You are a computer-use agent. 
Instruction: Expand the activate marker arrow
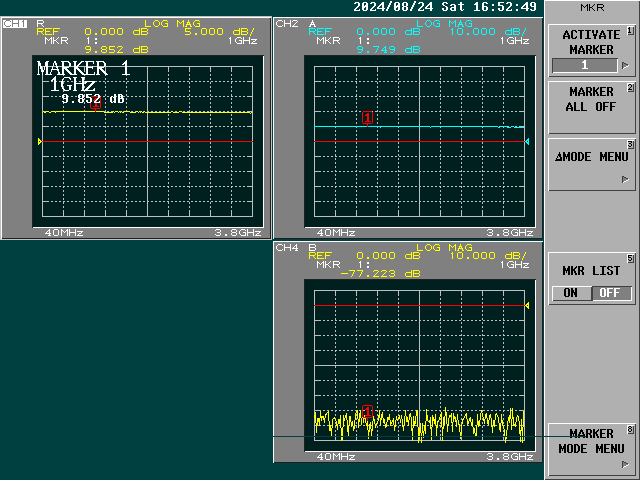(x=625, y=65)
